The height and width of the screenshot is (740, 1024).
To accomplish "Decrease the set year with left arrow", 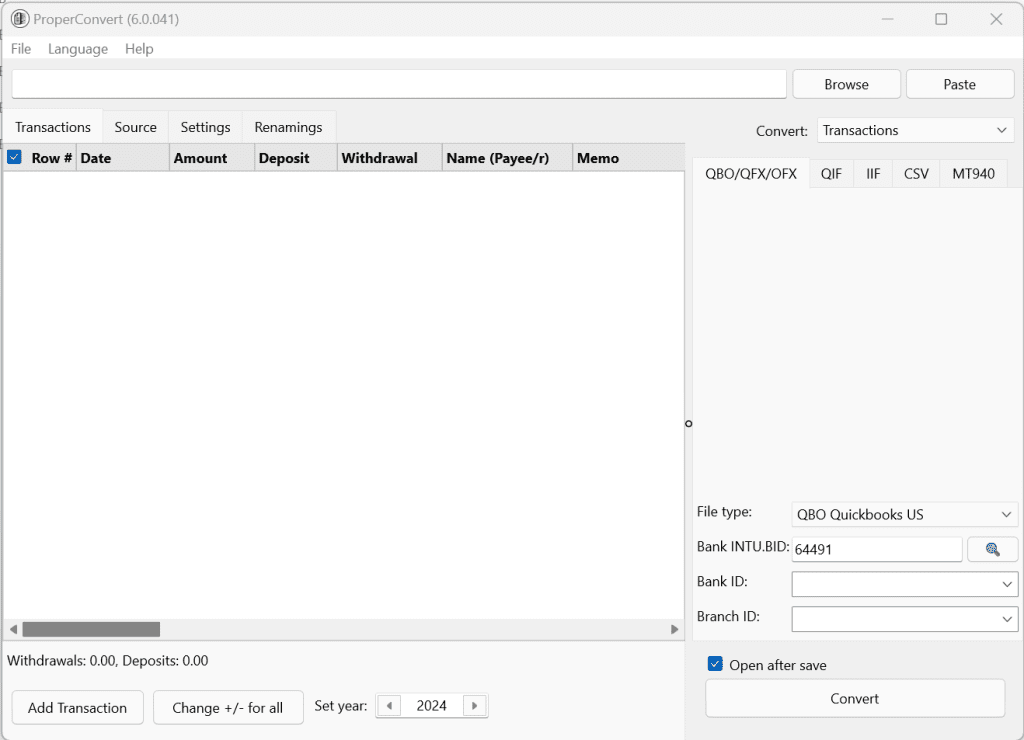I will tap(390, 706).
